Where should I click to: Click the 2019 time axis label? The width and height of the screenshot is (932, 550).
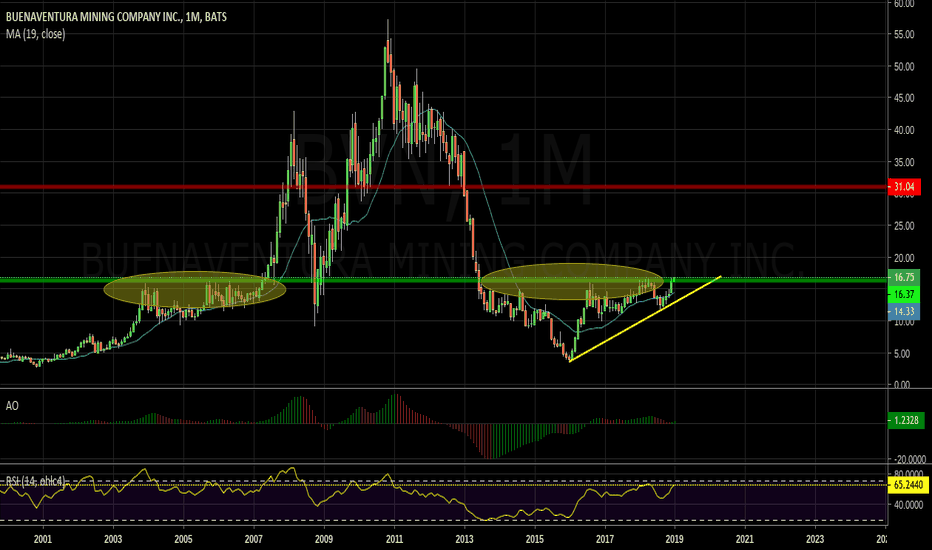point(674,539)
